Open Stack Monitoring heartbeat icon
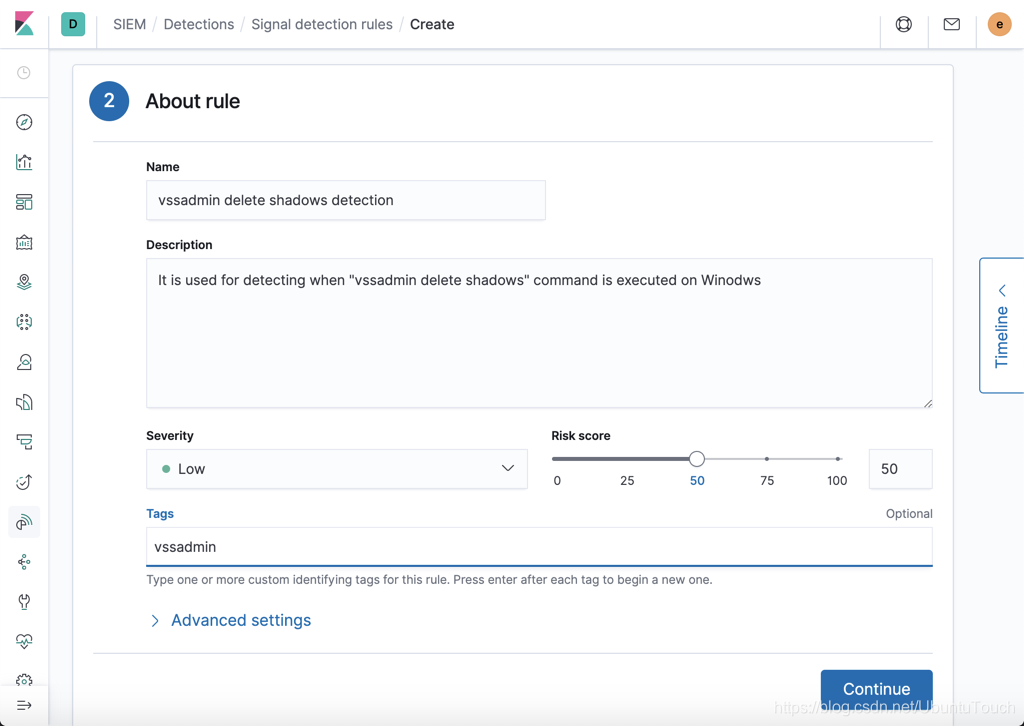This screenshot has height=726, width=1024. pos(24,641)
